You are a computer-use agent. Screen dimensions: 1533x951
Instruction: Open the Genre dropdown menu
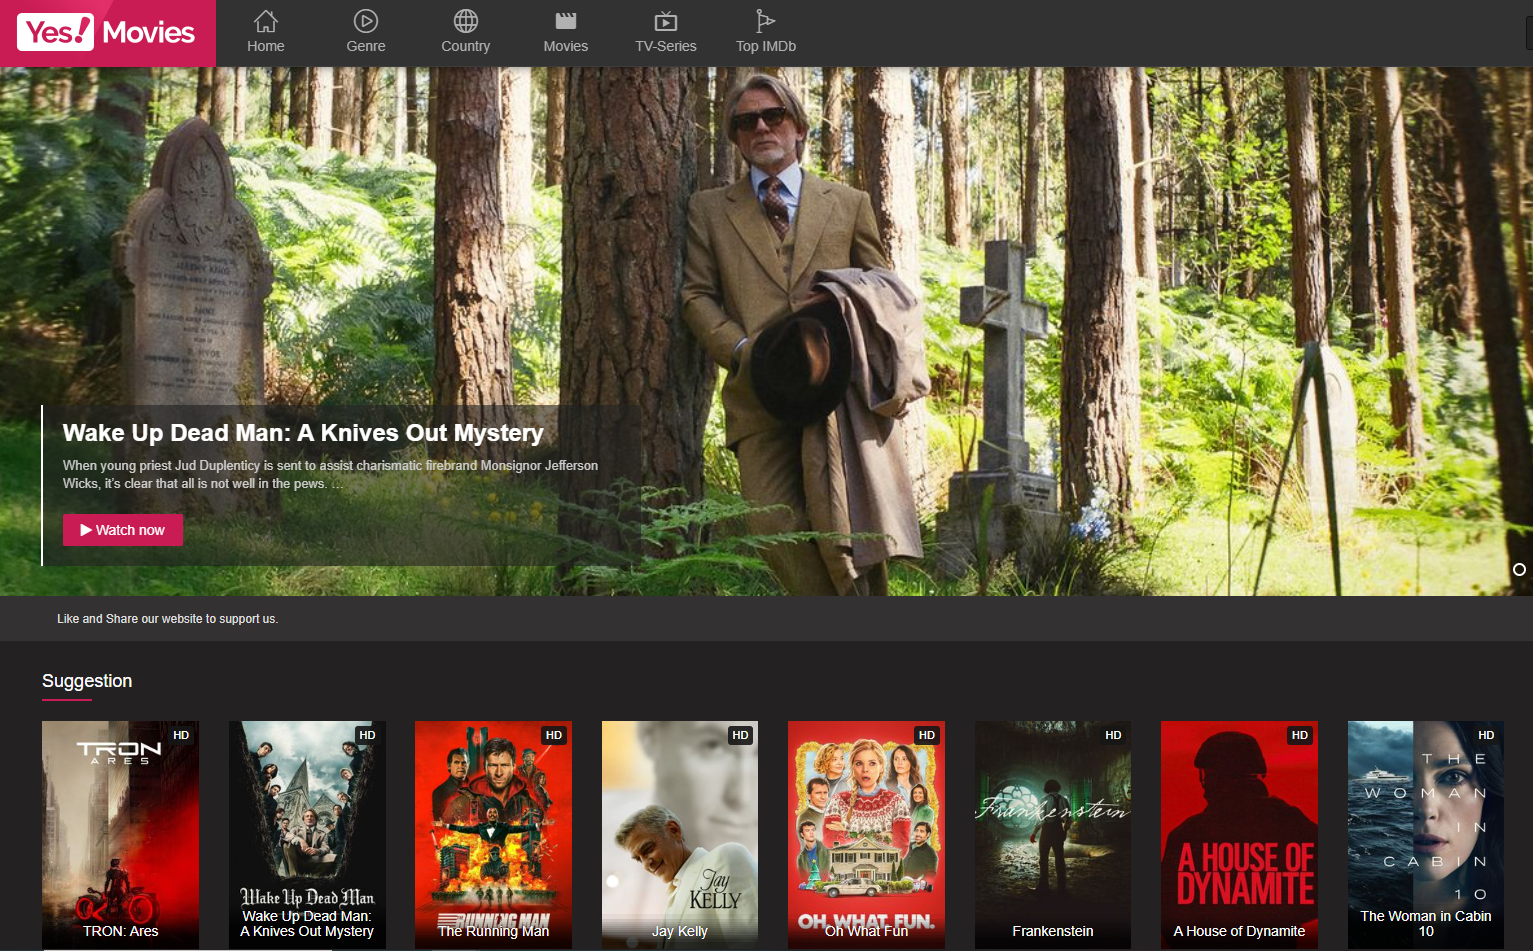365,46
